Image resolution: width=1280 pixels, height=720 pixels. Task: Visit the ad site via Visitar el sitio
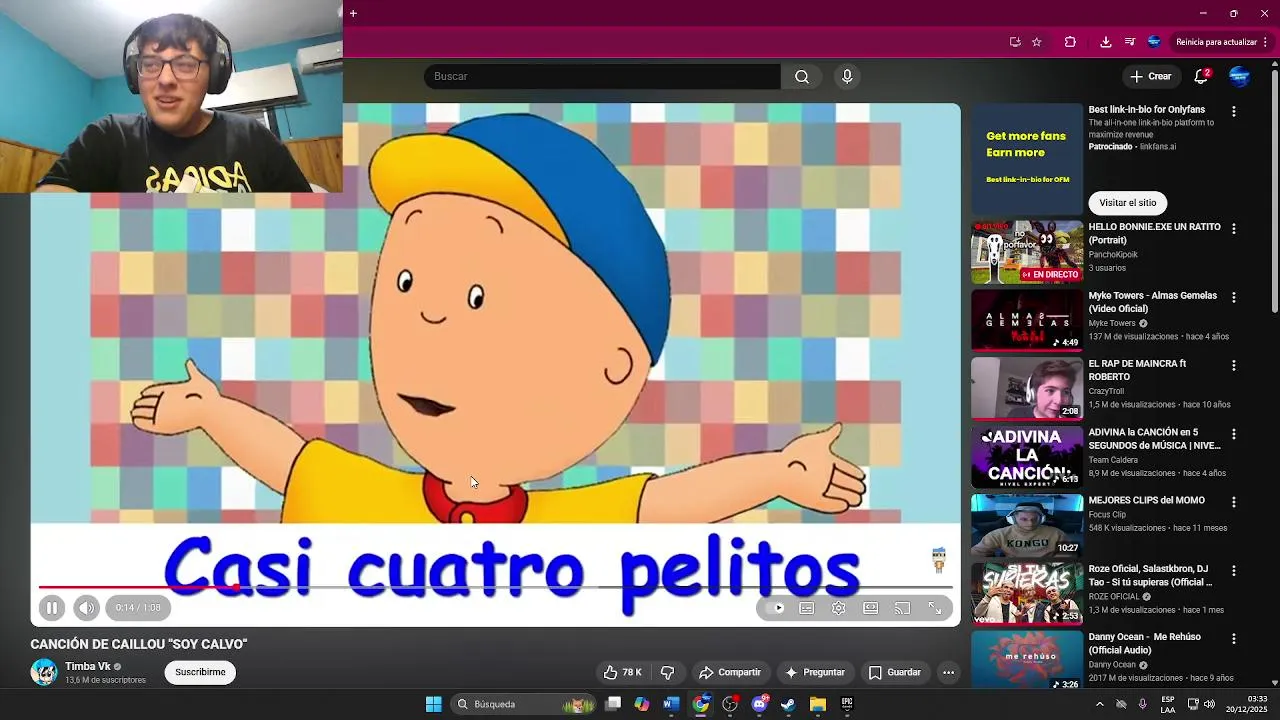pos(1127,203)
